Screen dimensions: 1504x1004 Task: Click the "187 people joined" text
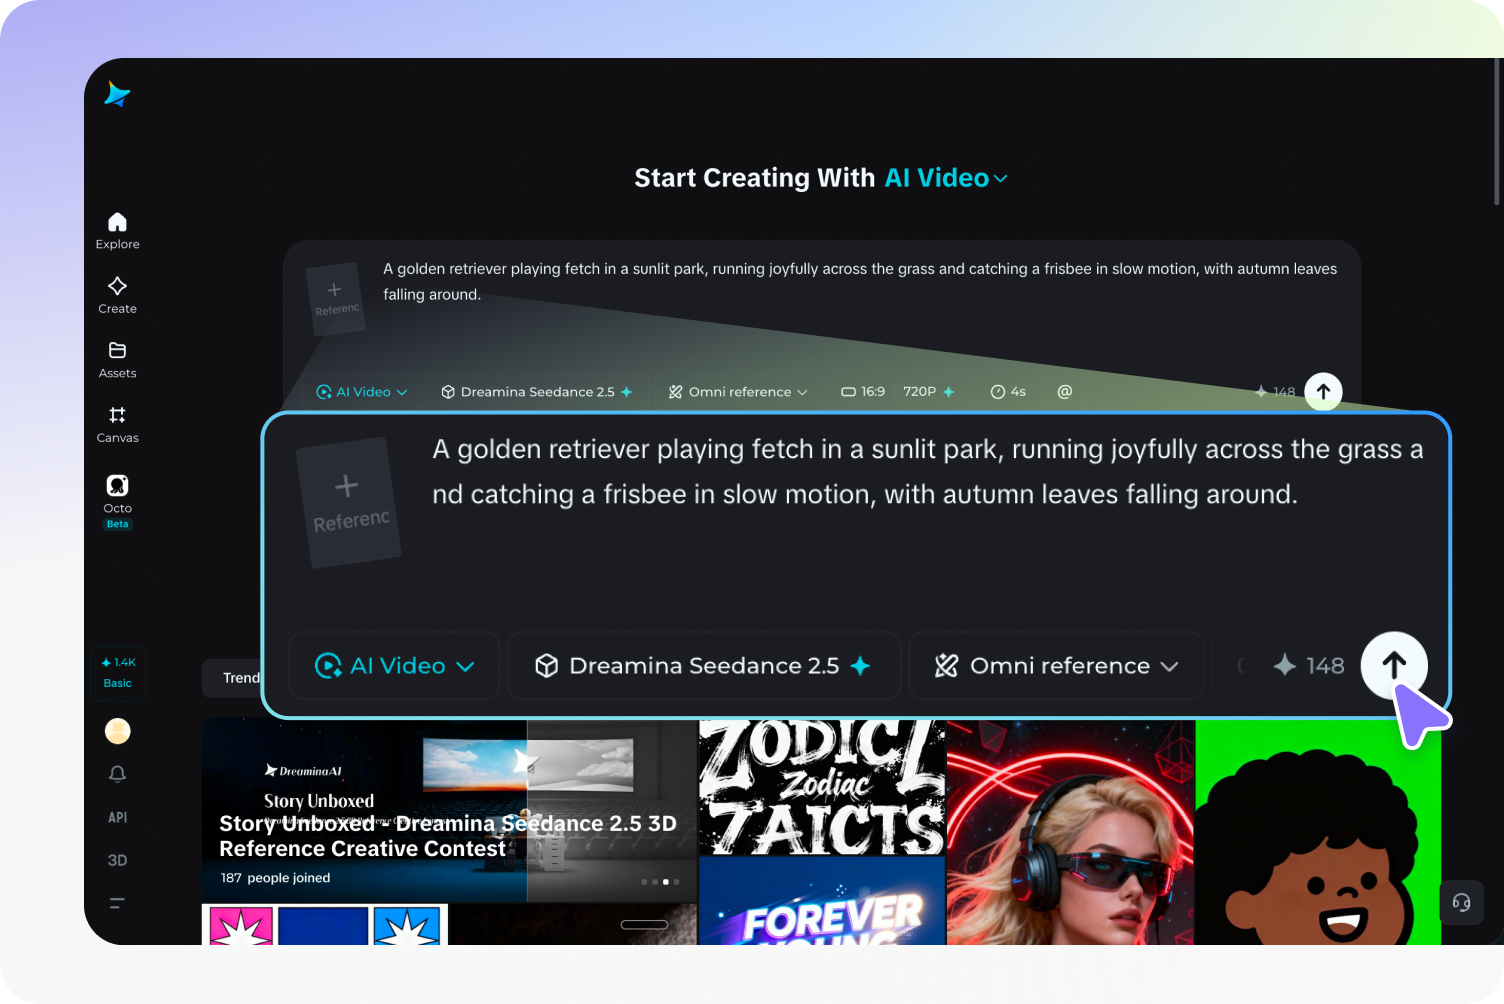pyautogui.click(x=275, y=878)
